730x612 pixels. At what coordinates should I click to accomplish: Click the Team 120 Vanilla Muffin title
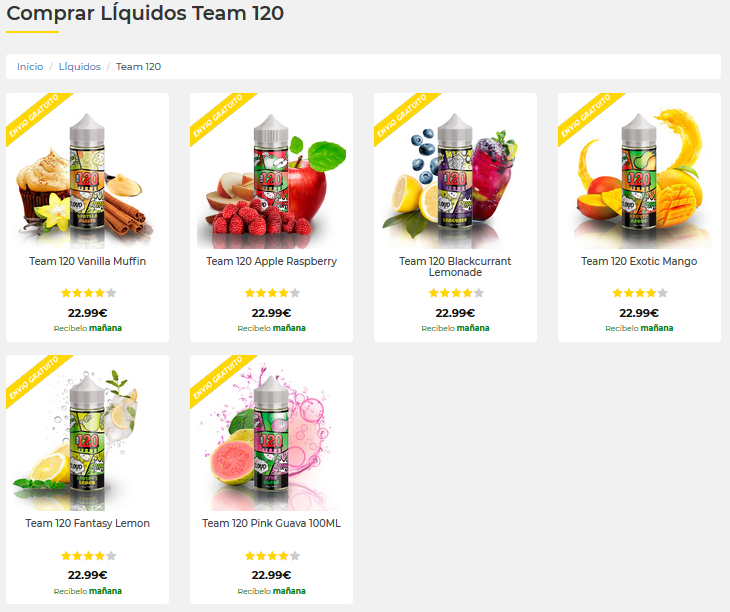click(x=88, y=261)
